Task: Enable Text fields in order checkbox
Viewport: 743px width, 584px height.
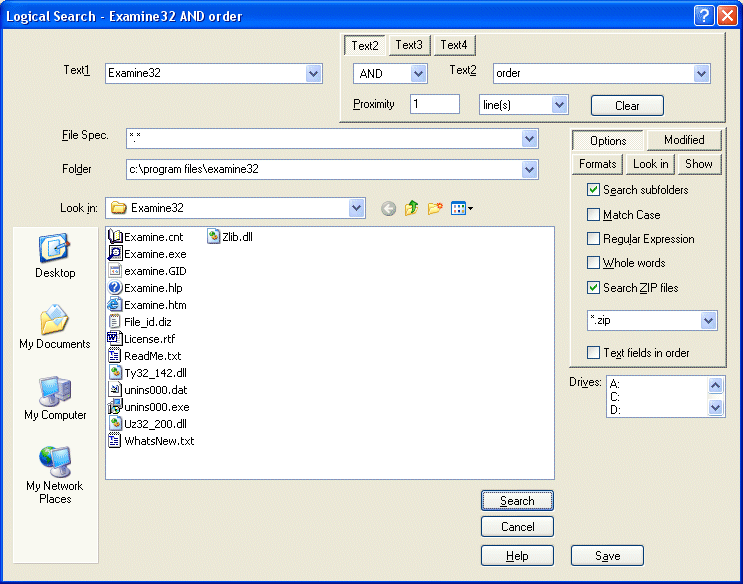Action: click(x=593, y=353)
